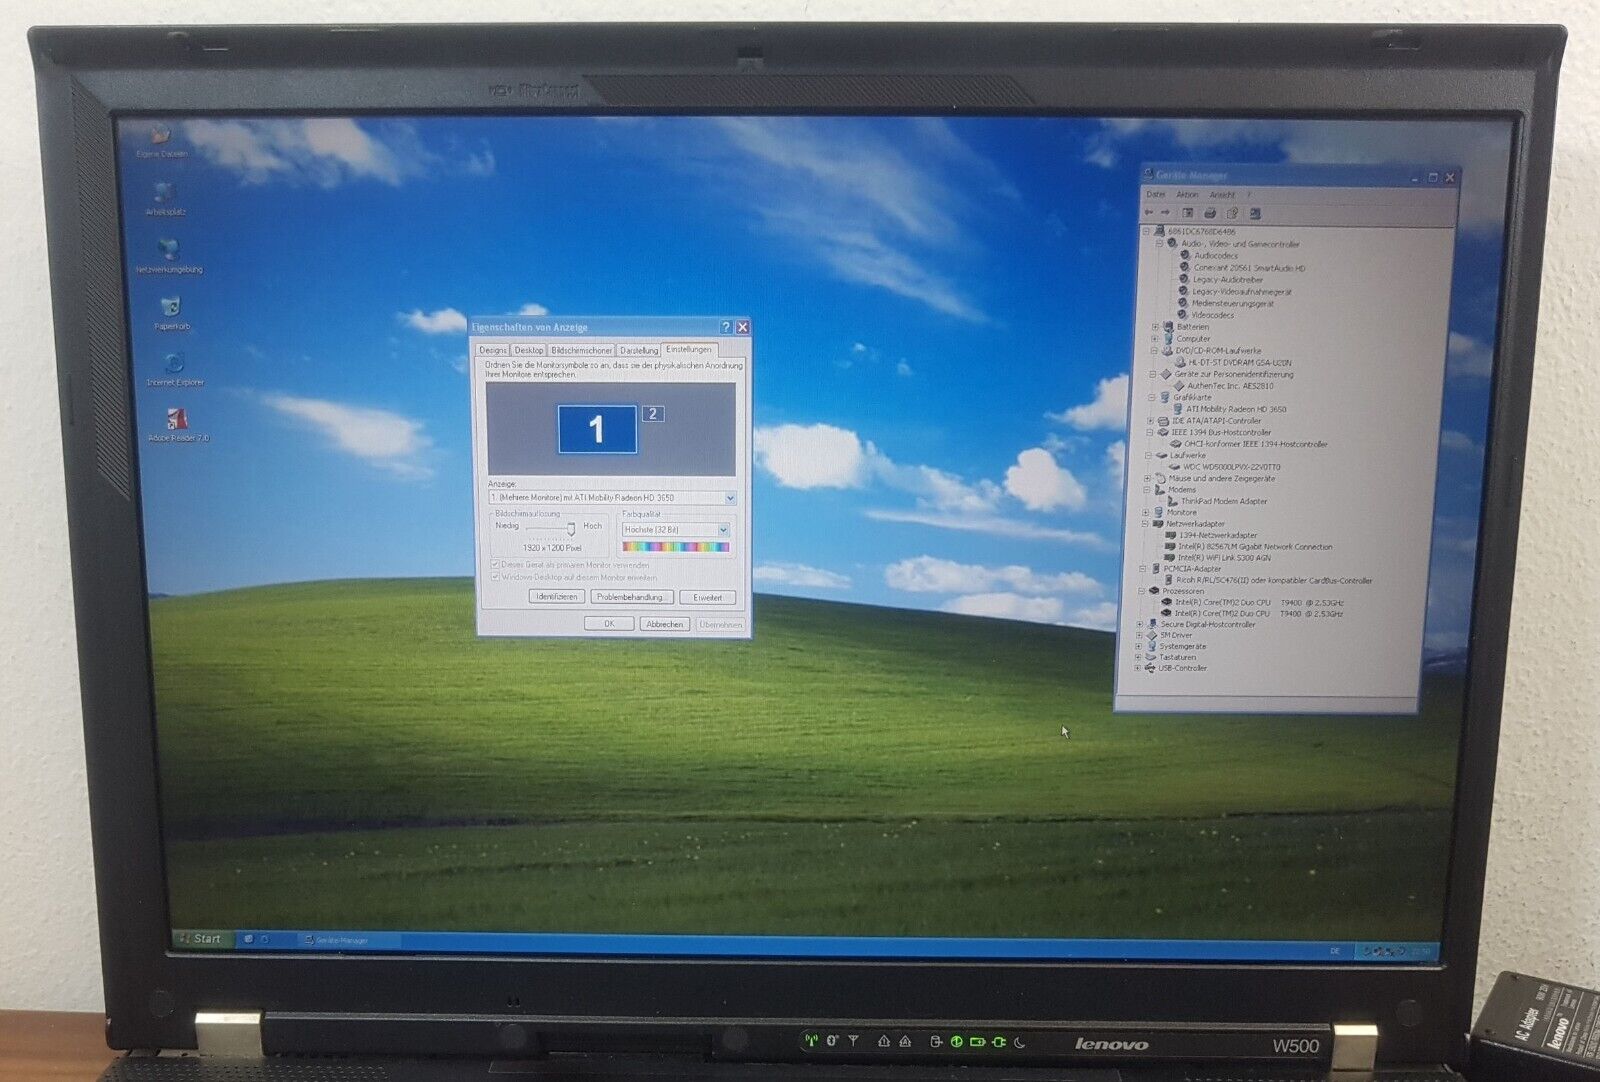
Task: Click the Back arrow in Geräte-Manager toolbar
Action: point(1148,213)
